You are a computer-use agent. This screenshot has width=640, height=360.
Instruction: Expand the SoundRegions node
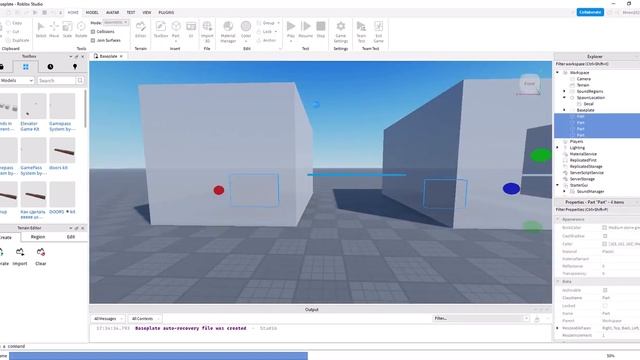coord(564,91)
